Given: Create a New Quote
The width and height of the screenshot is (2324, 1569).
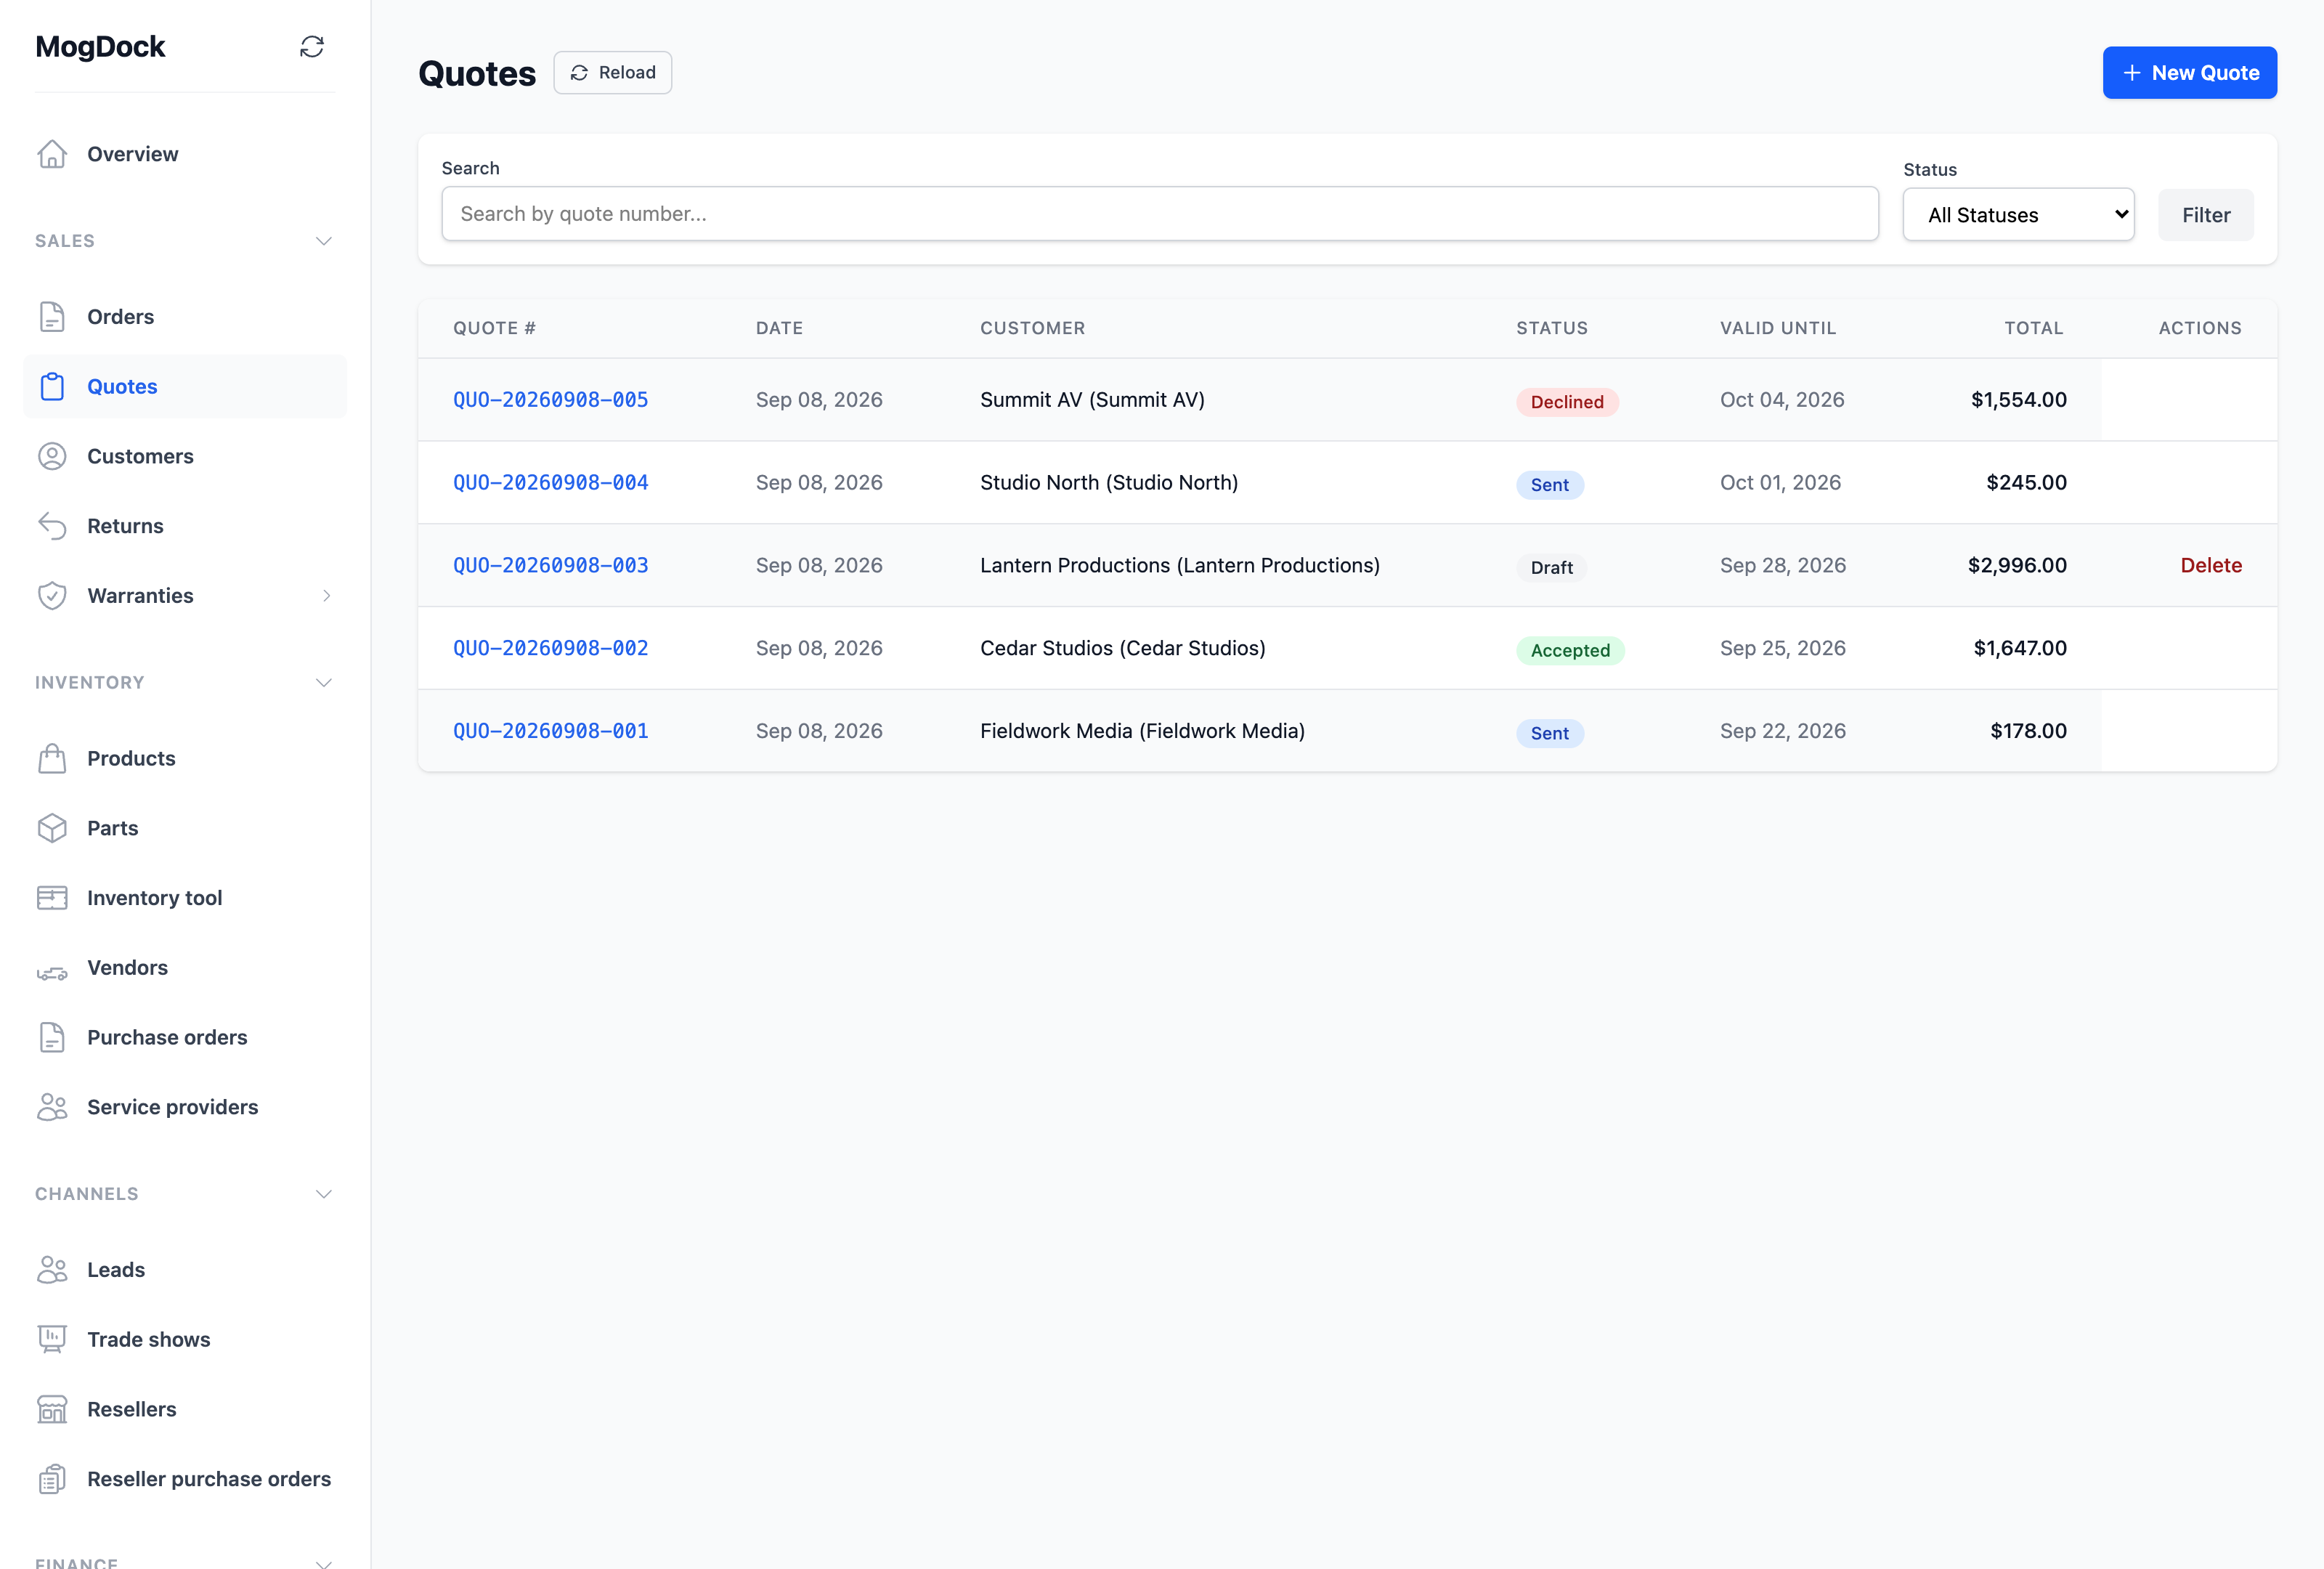Looking at the screenshot, I should (x=2189, y=73).
